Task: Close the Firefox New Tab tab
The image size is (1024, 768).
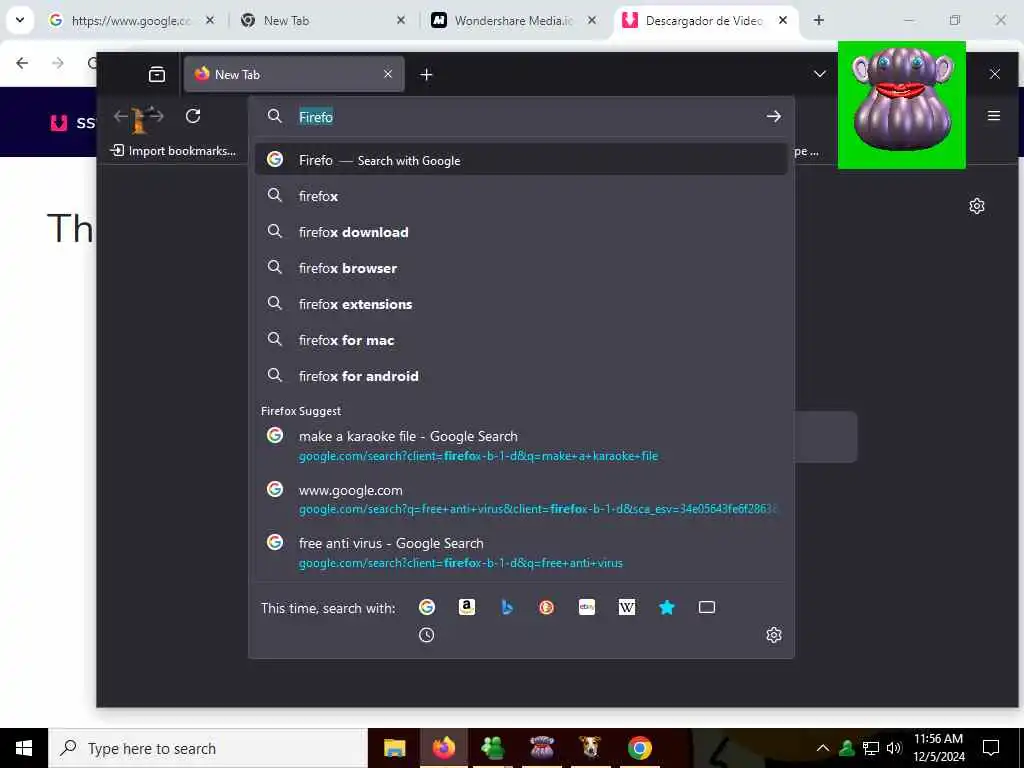Action: 388,74
